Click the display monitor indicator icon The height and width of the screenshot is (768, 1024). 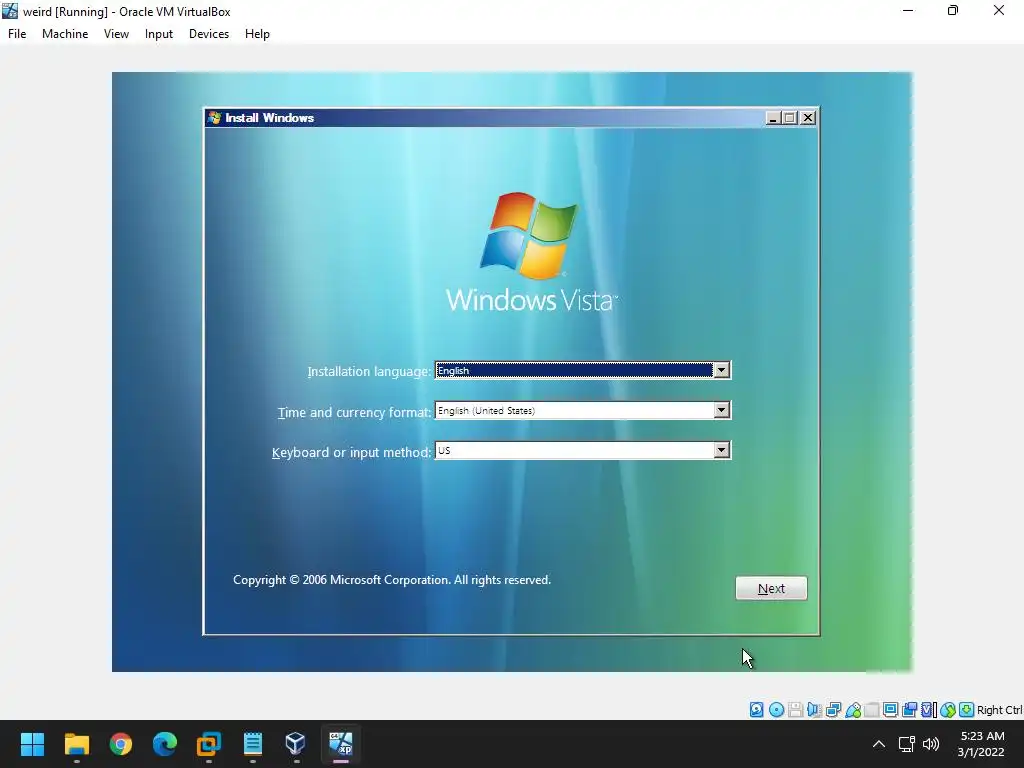[x=890, y=710]
